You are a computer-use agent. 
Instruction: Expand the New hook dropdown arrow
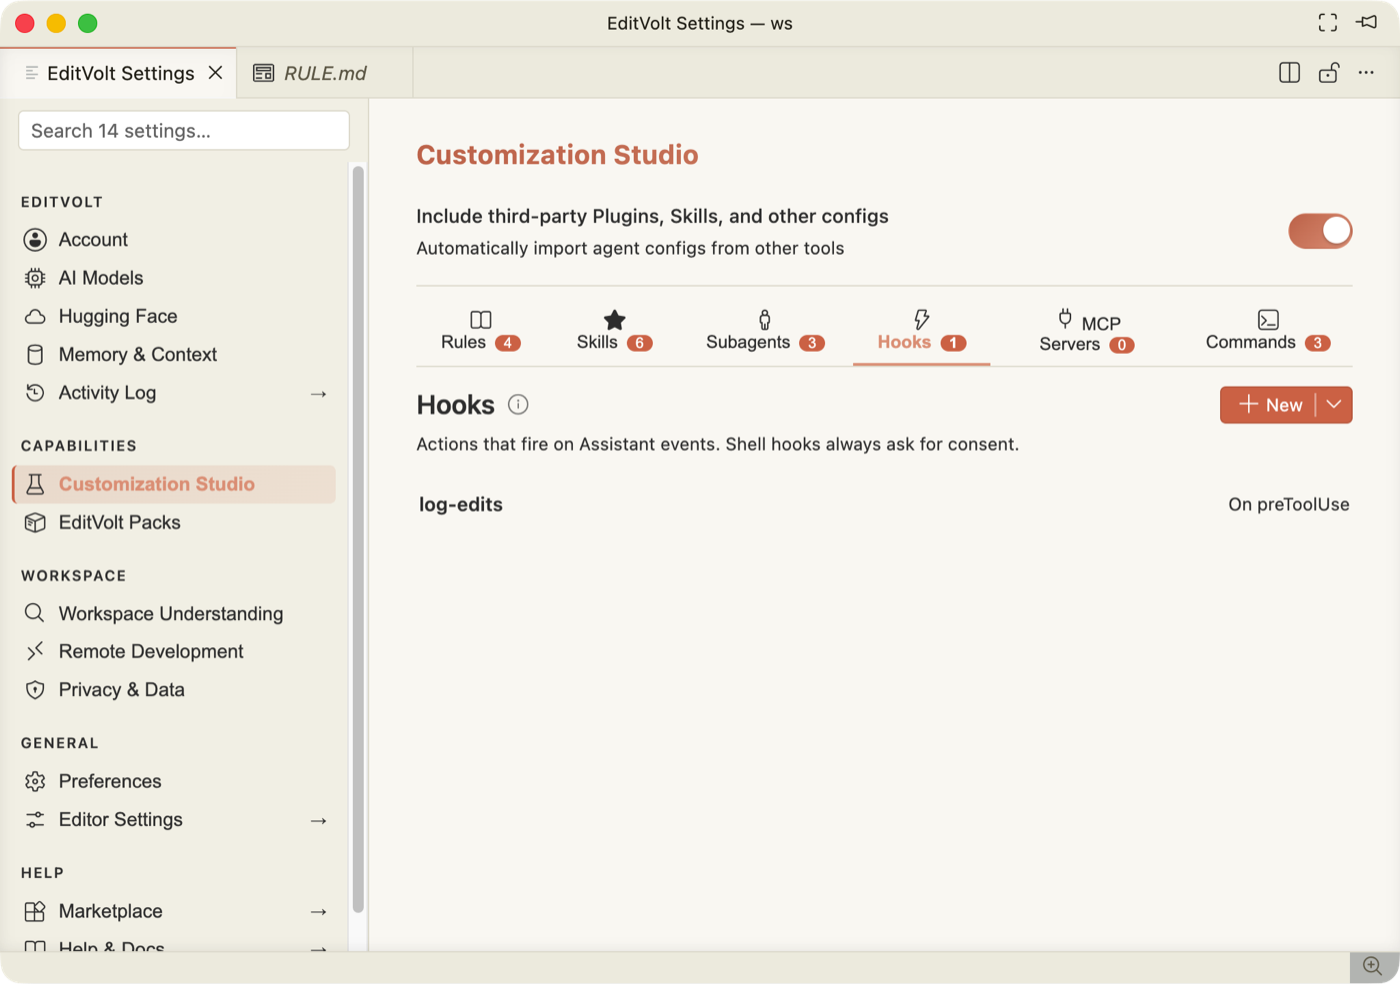[x=1334, y=405]
